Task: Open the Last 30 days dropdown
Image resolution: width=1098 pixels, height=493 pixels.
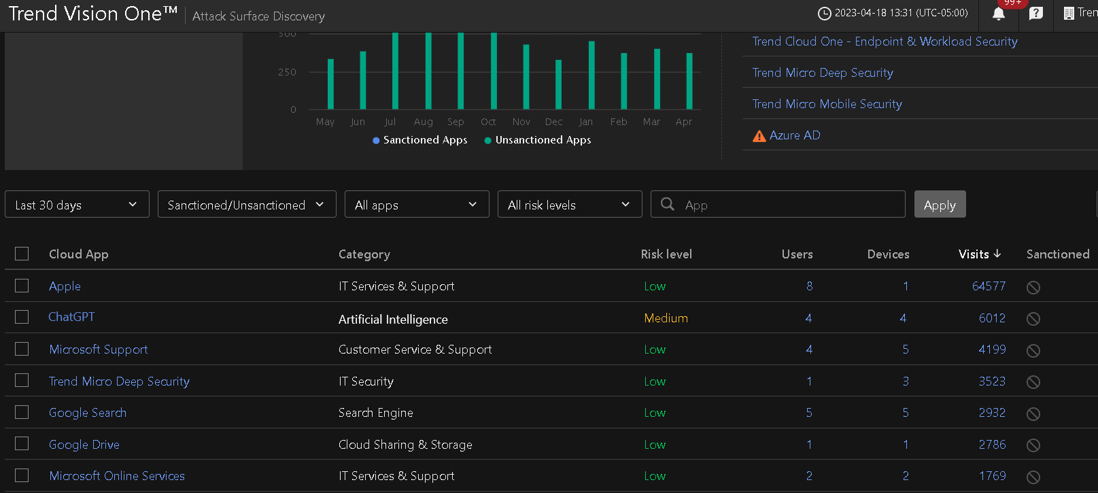Action: [77, 205]
